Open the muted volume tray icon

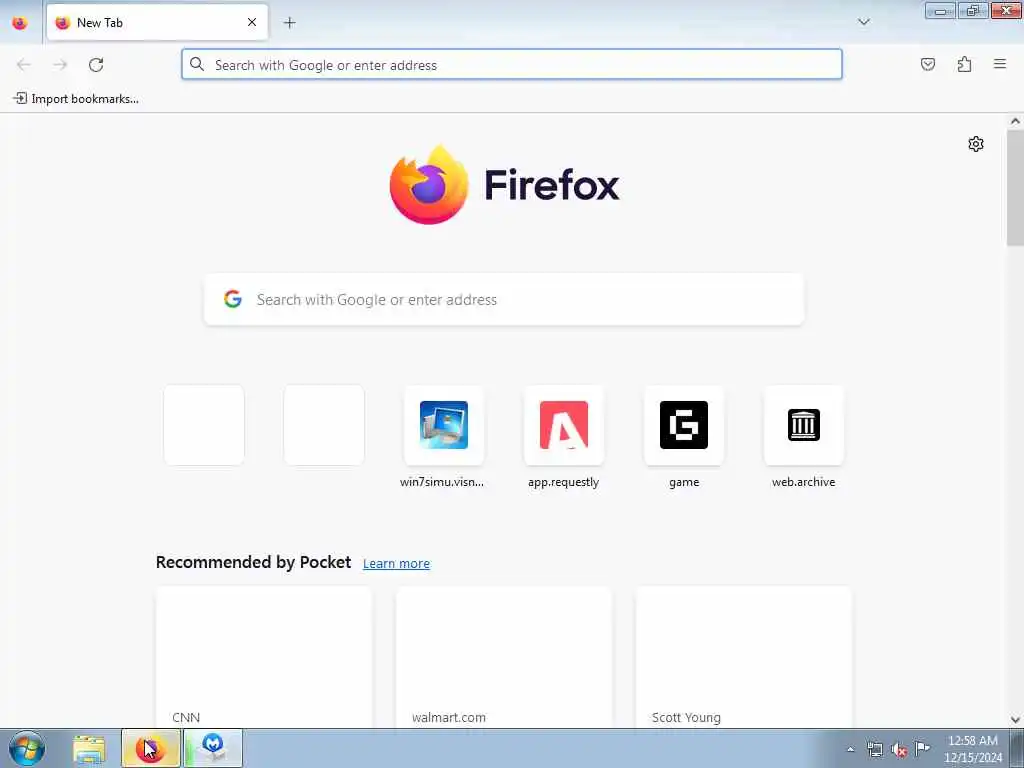click(x=899, y=750)
